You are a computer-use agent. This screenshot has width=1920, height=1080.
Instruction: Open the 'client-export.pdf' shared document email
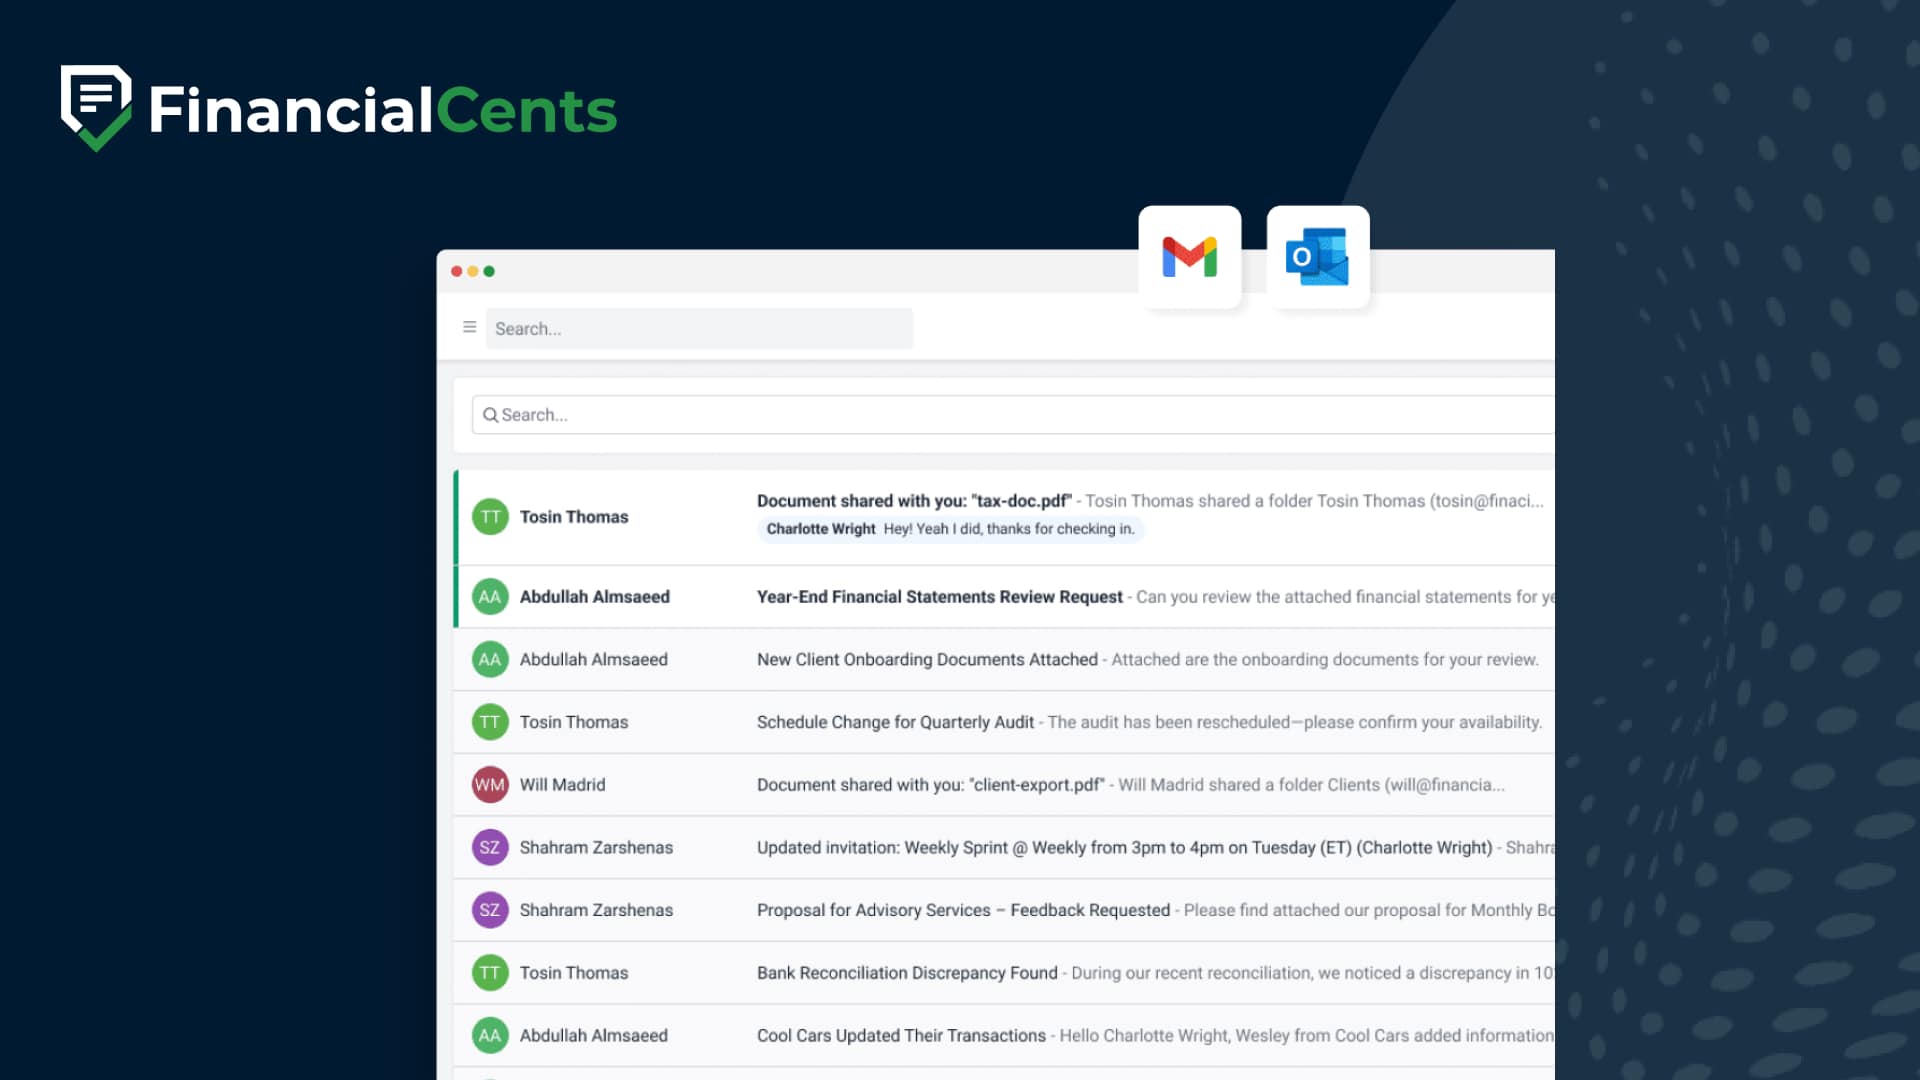pos(1005,785)
